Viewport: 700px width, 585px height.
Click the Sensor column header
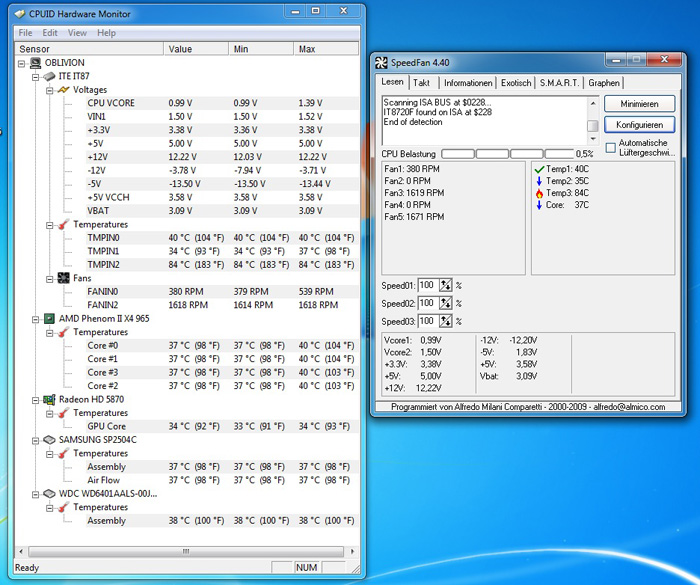point(89,49)
